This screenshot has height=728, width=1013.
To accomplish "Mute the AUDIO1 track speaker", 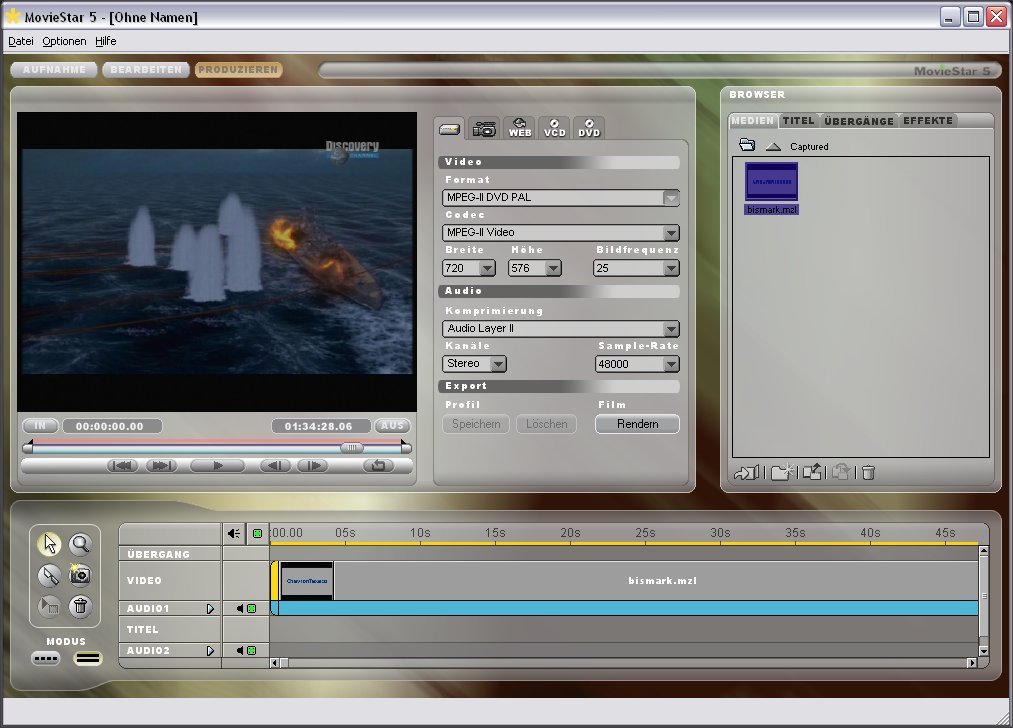I will coord(240,608).
